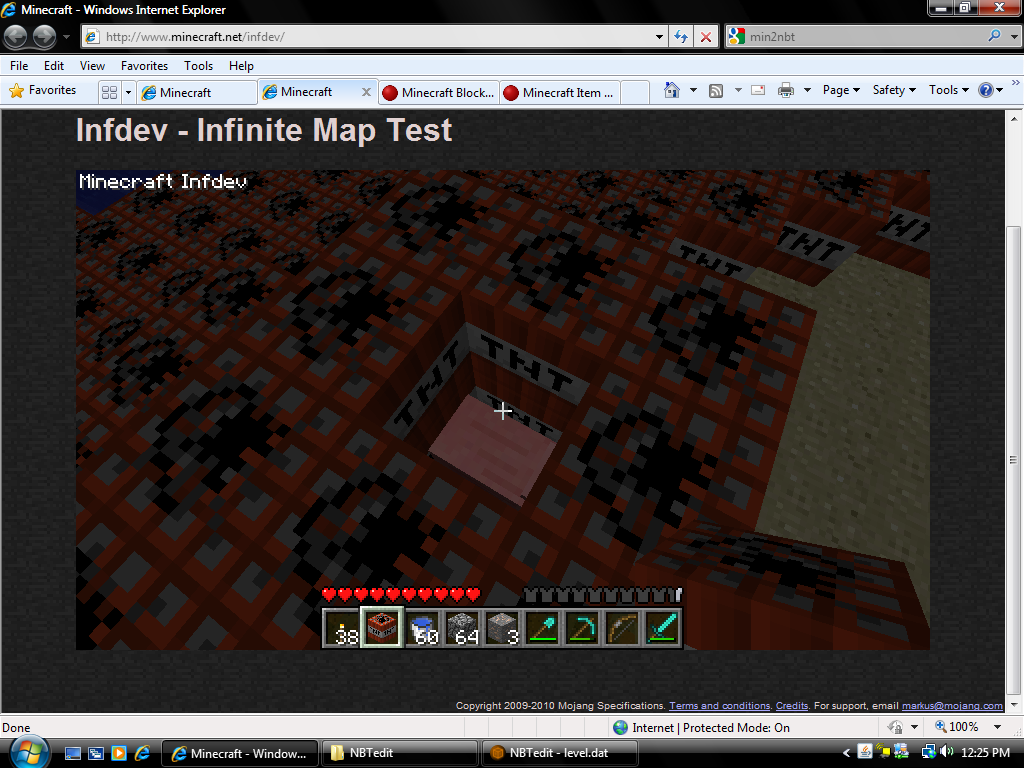Click the RSS feeds icon
The image size is (1024, 768).
coord(716,91)
